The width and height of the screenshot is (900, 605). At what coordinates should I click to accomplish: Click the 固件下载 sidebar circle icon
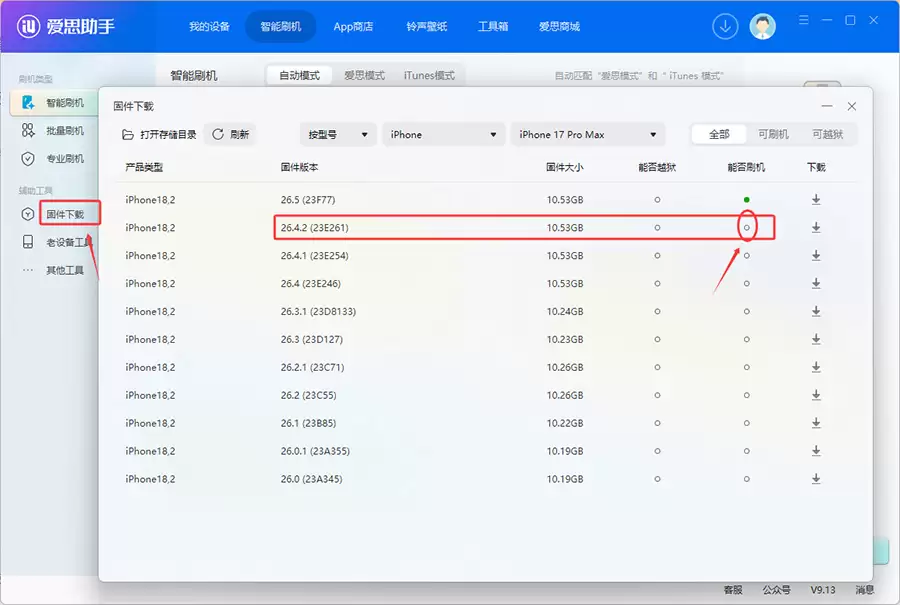point(28,215)
